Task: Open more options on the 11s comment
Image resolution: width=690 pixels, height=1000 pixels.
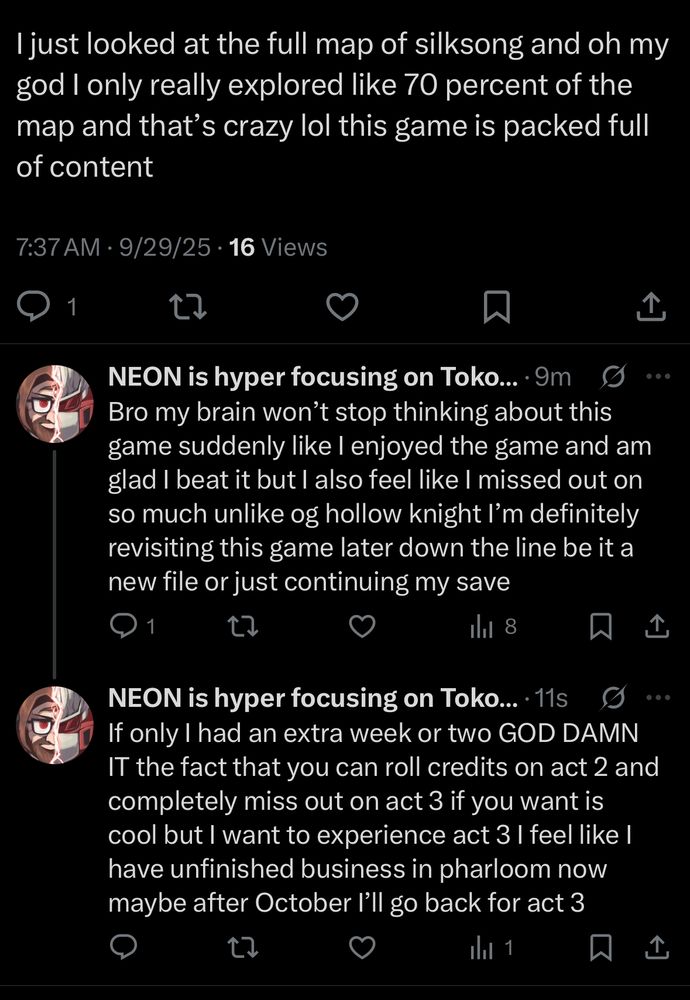Action: pyautogui.click(x=659, y=697)
